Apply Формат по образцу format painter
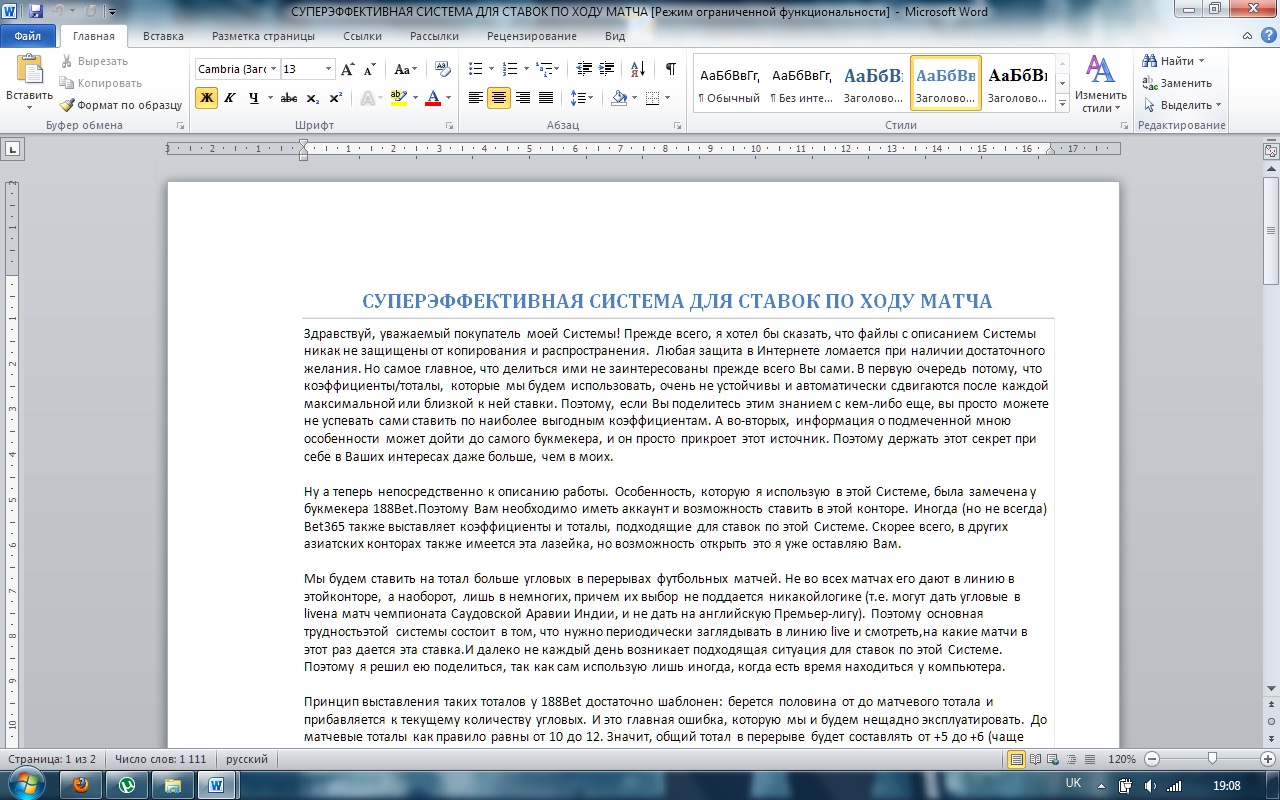The image size is (1280, 800). click(x=120, y=105)
